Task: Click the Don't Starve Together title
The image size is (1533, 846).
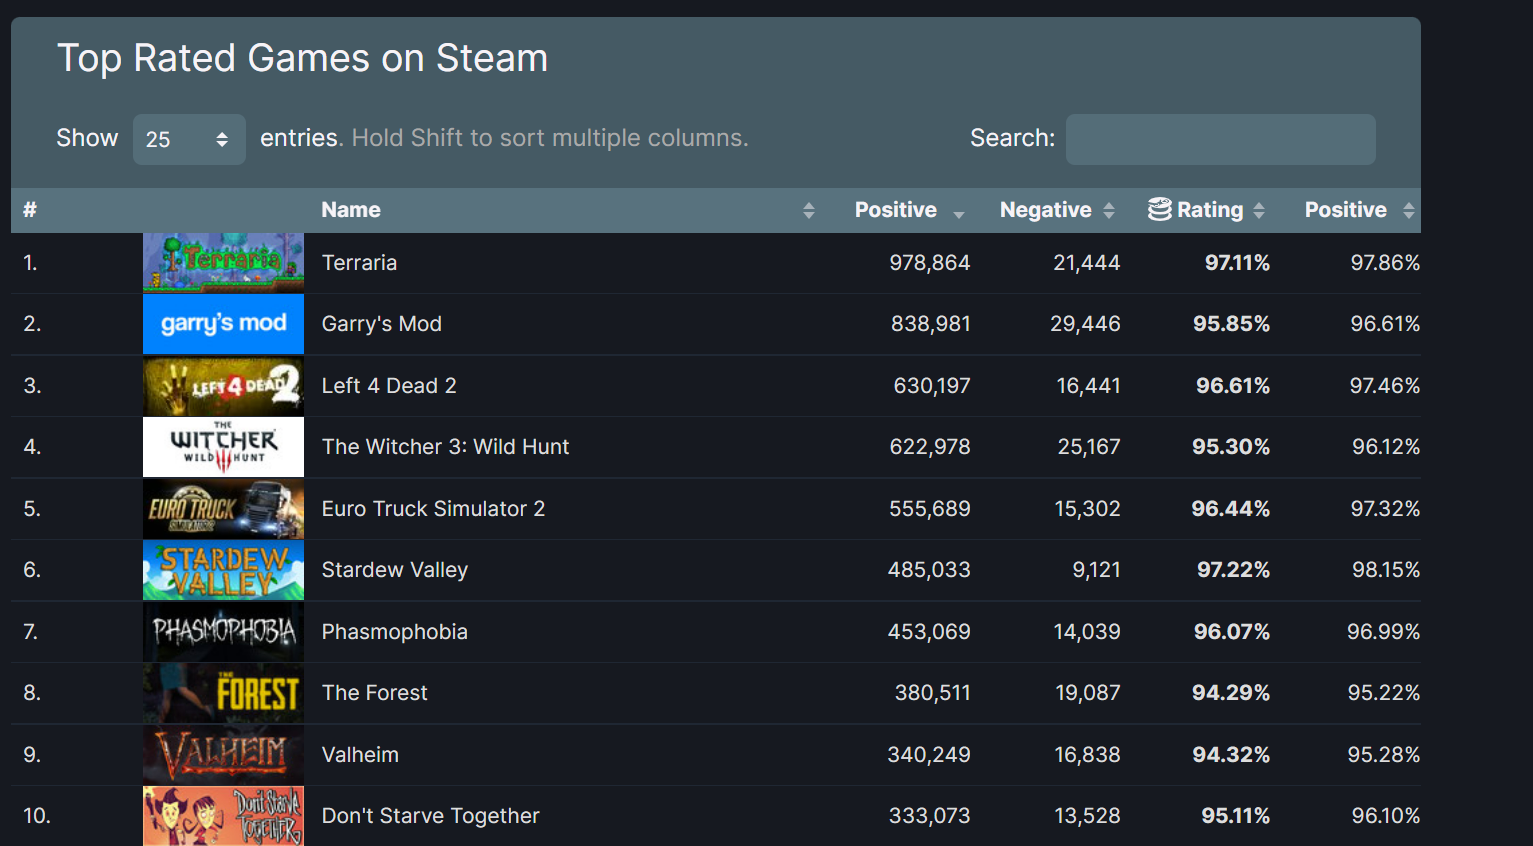Action: point(430,816)
